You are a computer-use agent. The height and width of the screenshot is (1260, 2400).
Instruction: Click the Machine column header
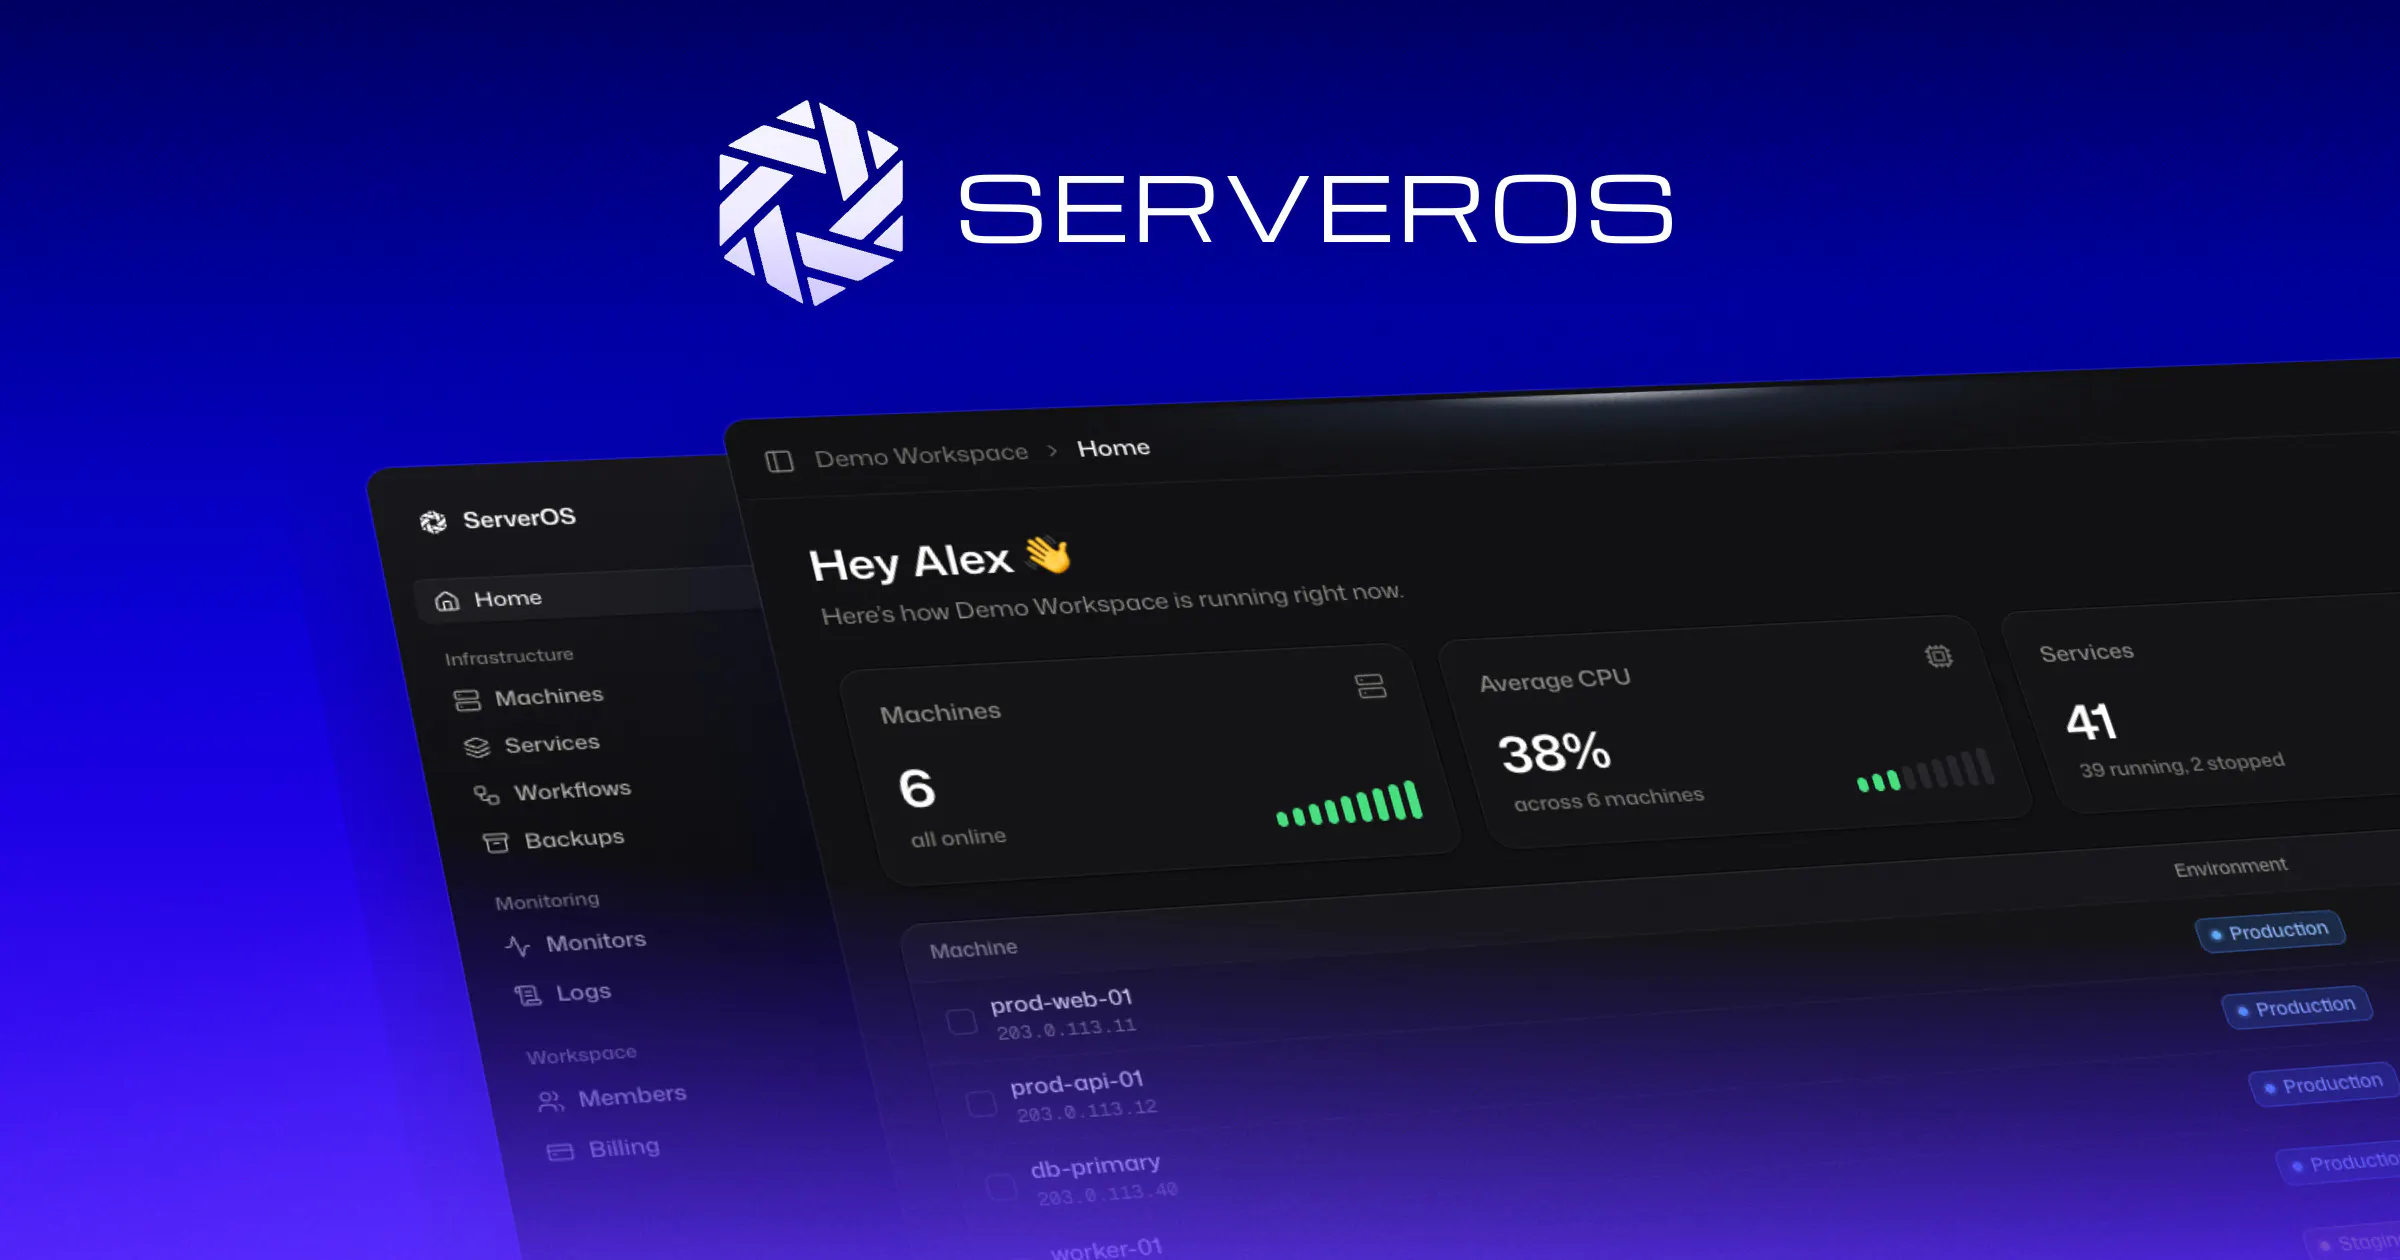973,948
